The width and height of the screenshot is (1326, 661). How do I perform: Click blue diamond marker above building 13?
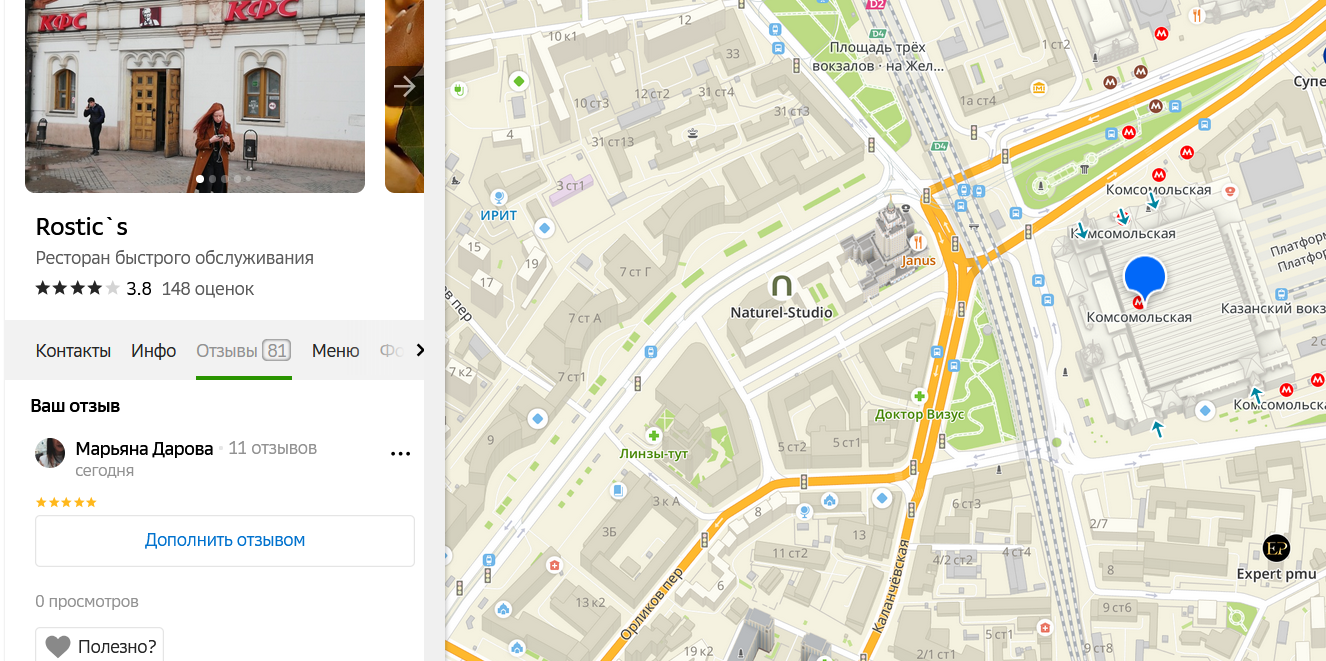pyautogui.click(x=881, y=497)
